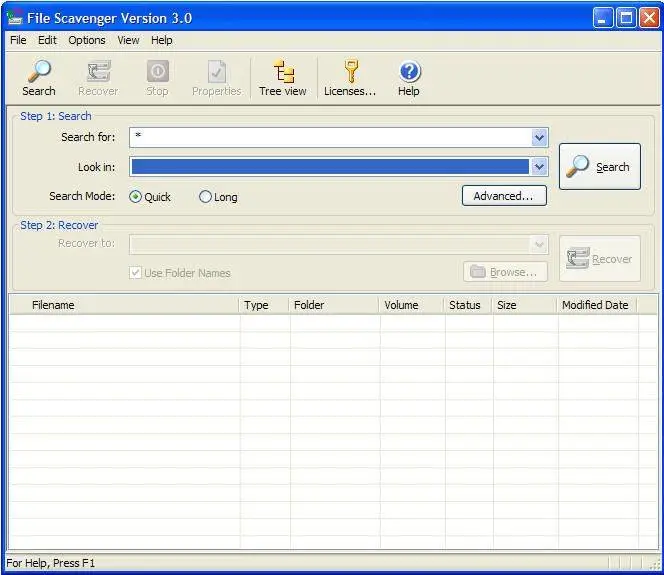
Task: Select the Quick search mode
Action: 135,196
